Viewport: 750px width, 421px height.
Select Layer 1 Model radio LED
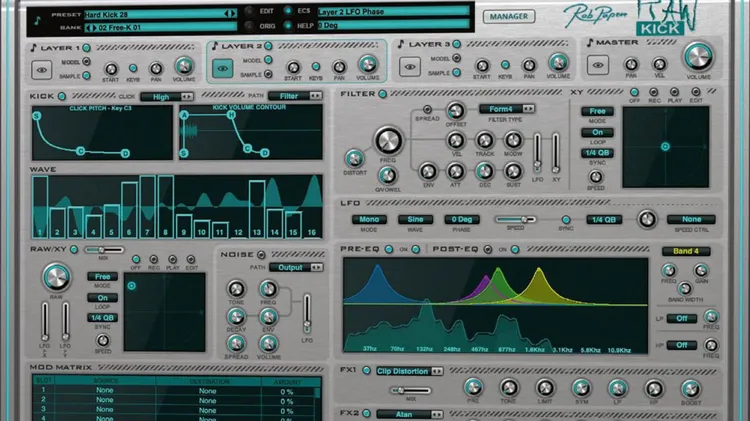(x=86, y=61)
